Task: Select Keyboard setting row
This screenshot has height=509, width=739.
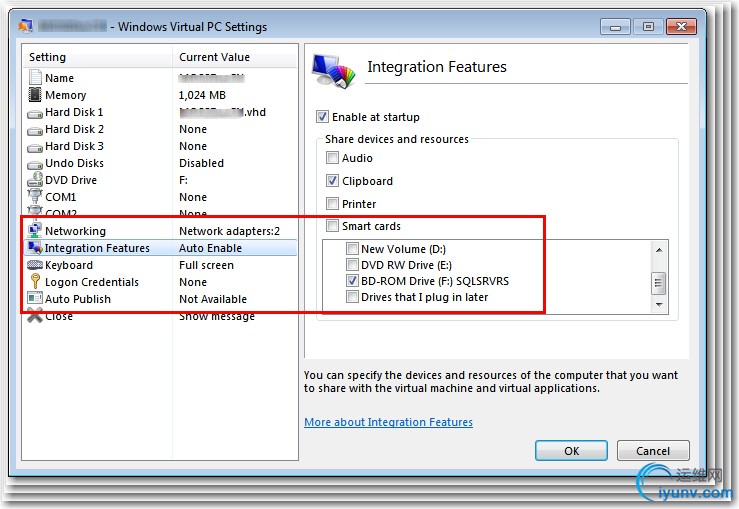Action: [160, 265]
